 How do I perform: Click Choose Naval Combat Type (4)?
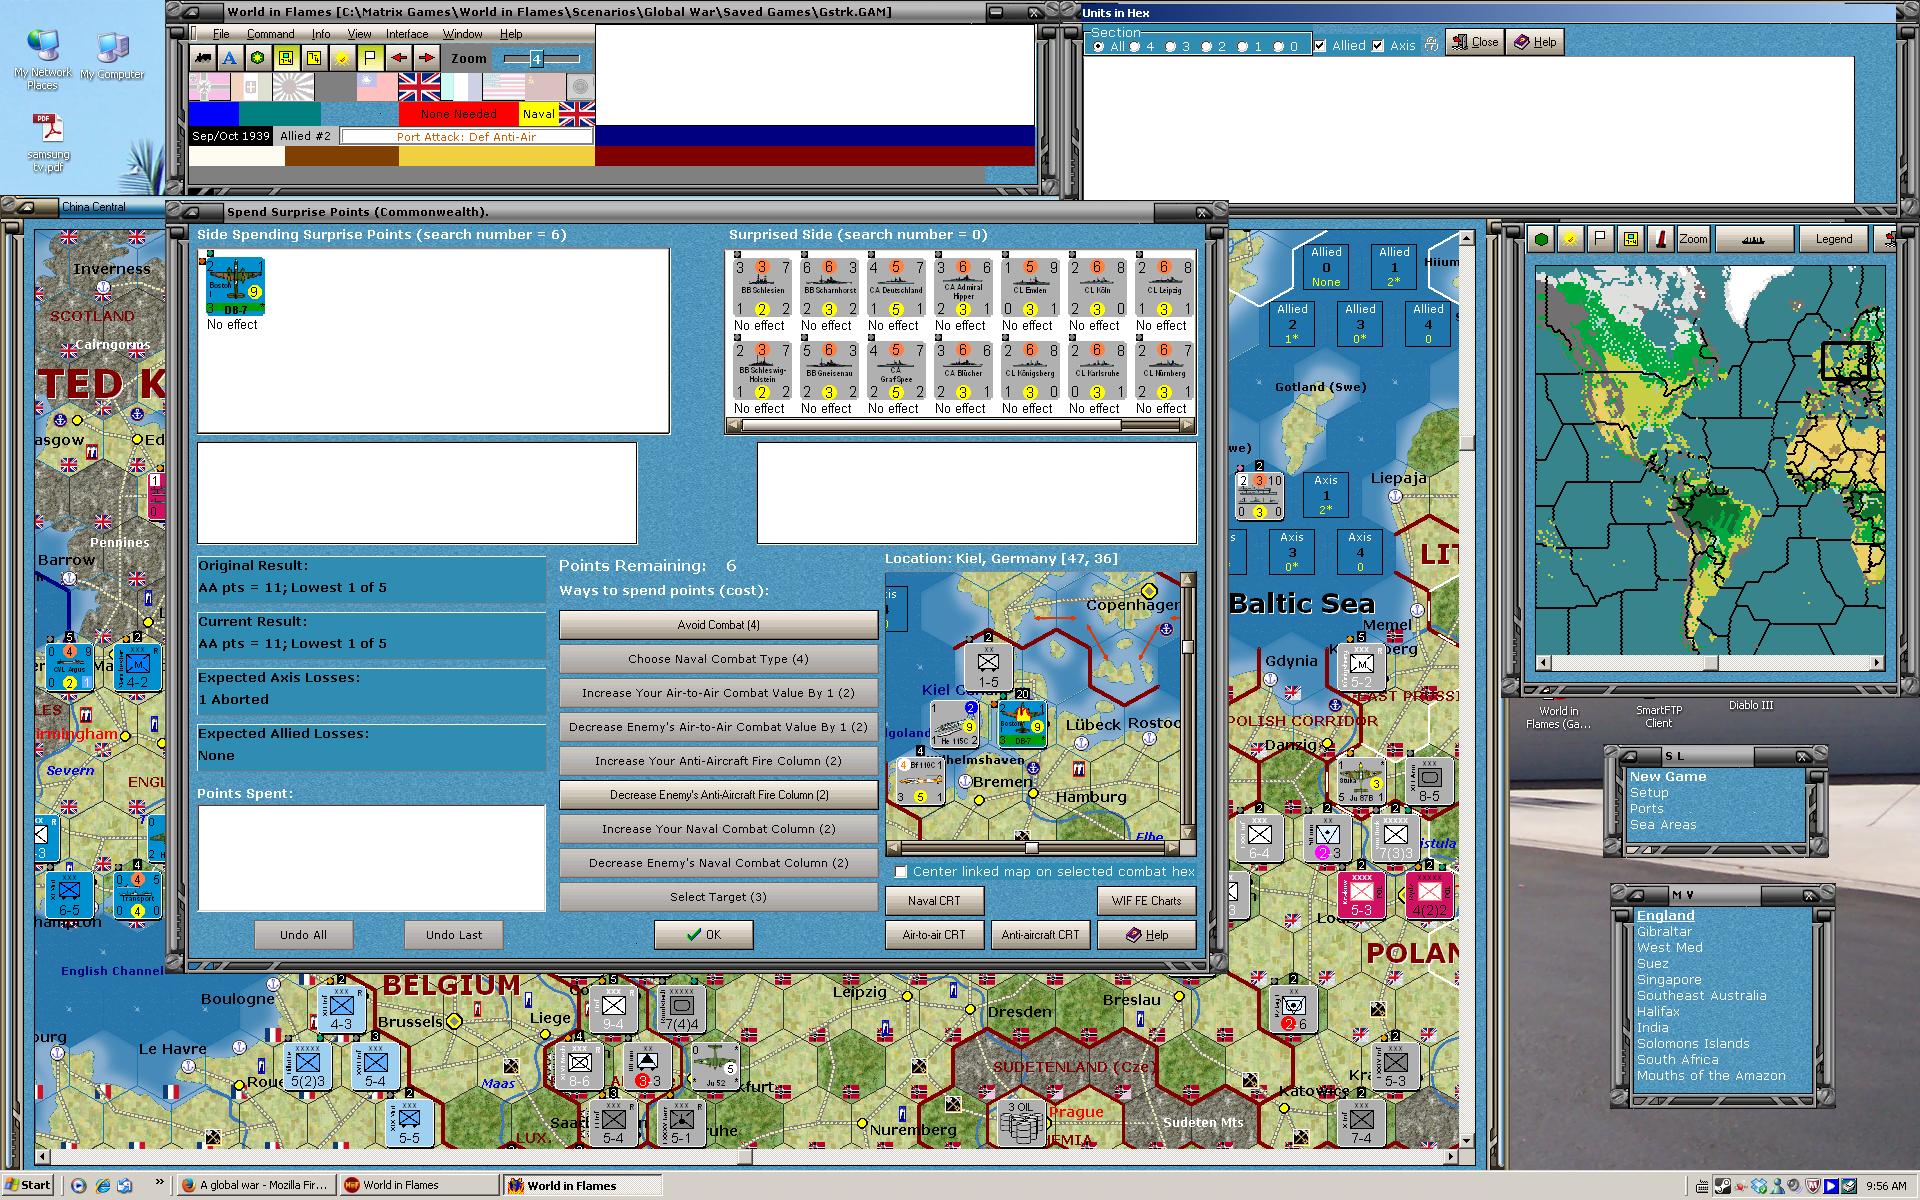pyautogui.click(x=718, y=659)
